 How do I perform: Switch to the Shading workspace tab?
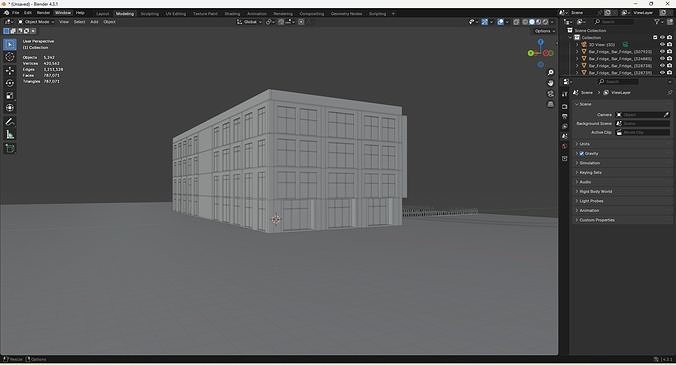(x=232, y=14)
